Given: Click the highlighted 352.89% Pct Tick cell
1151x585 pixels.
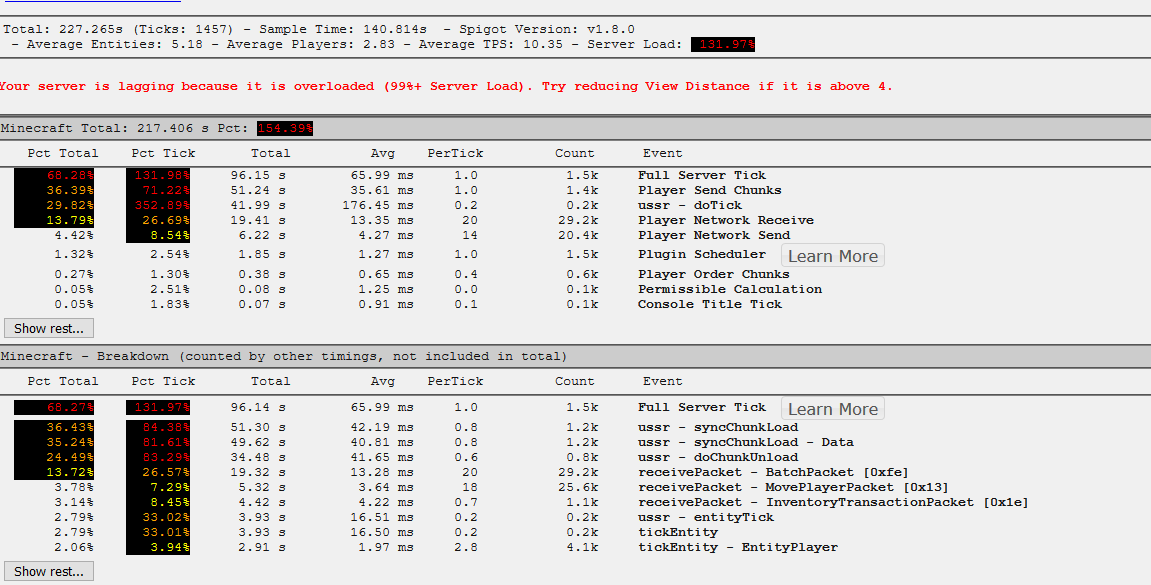Looking at the screenshot, I should tap(161, 204).
